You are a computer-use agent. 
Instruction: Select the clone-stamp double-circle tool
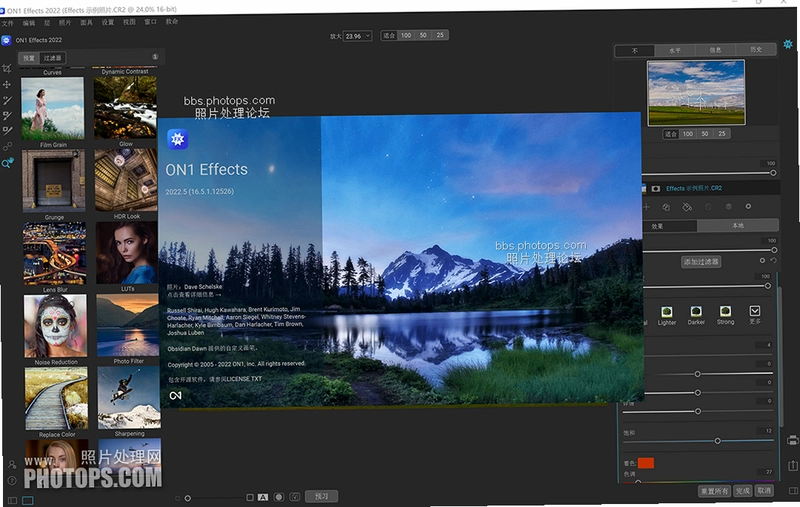tap(7, 147)
